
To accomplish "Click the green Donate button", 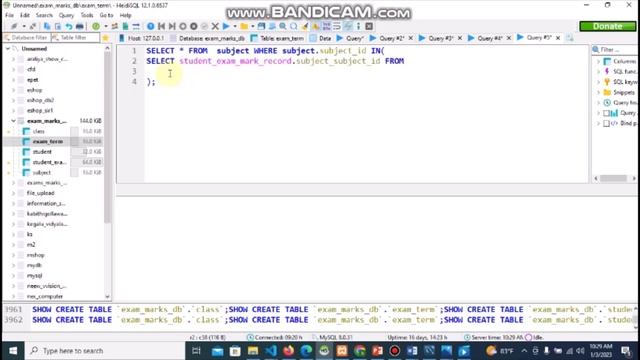I will [607, 26].
